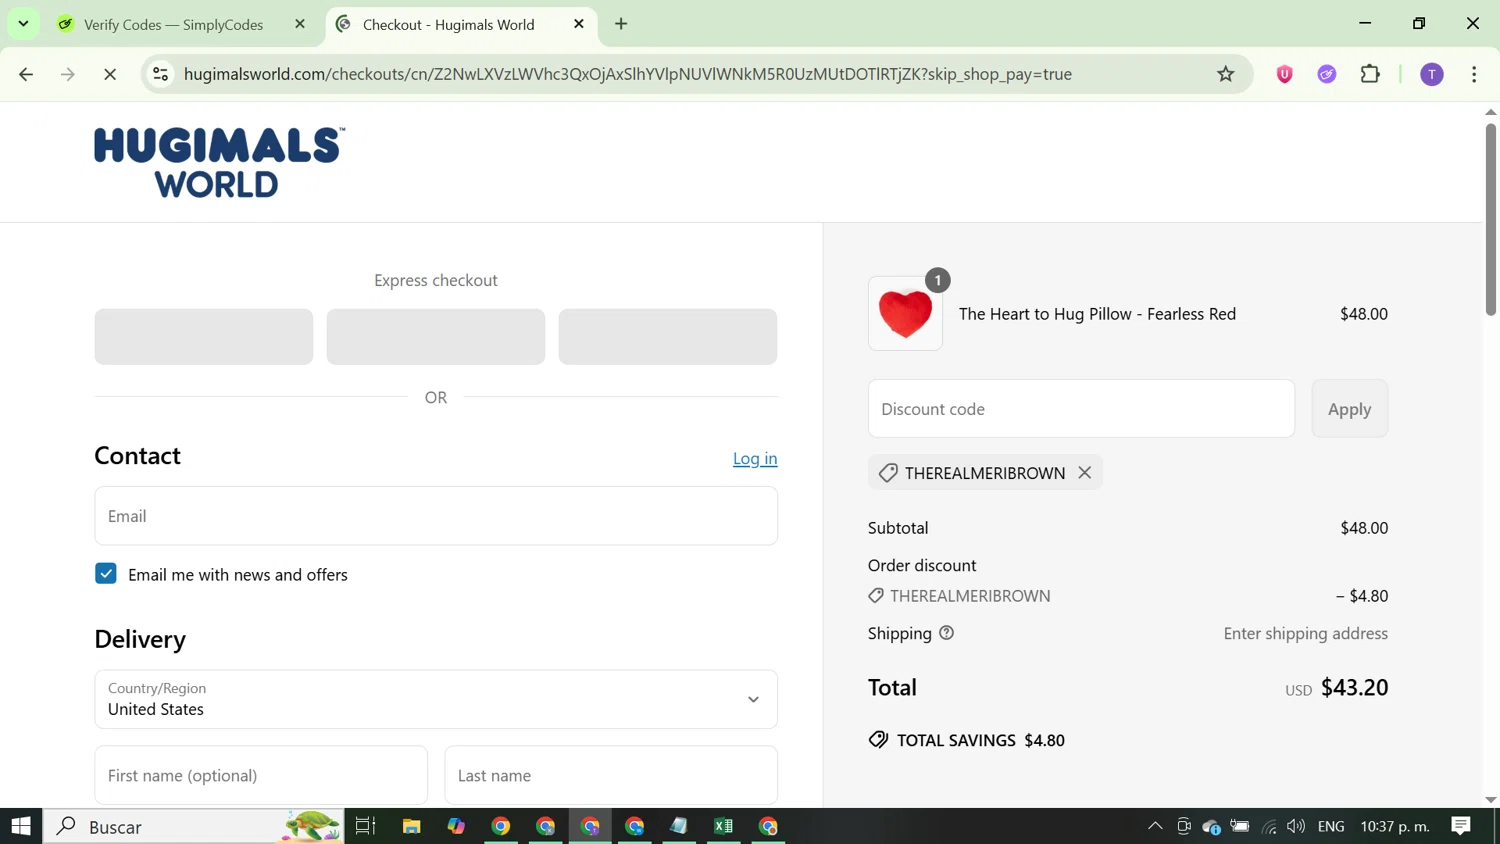Expand the Country/Region dropdown
The image size is (1500, 844).
tap(436, 699)
